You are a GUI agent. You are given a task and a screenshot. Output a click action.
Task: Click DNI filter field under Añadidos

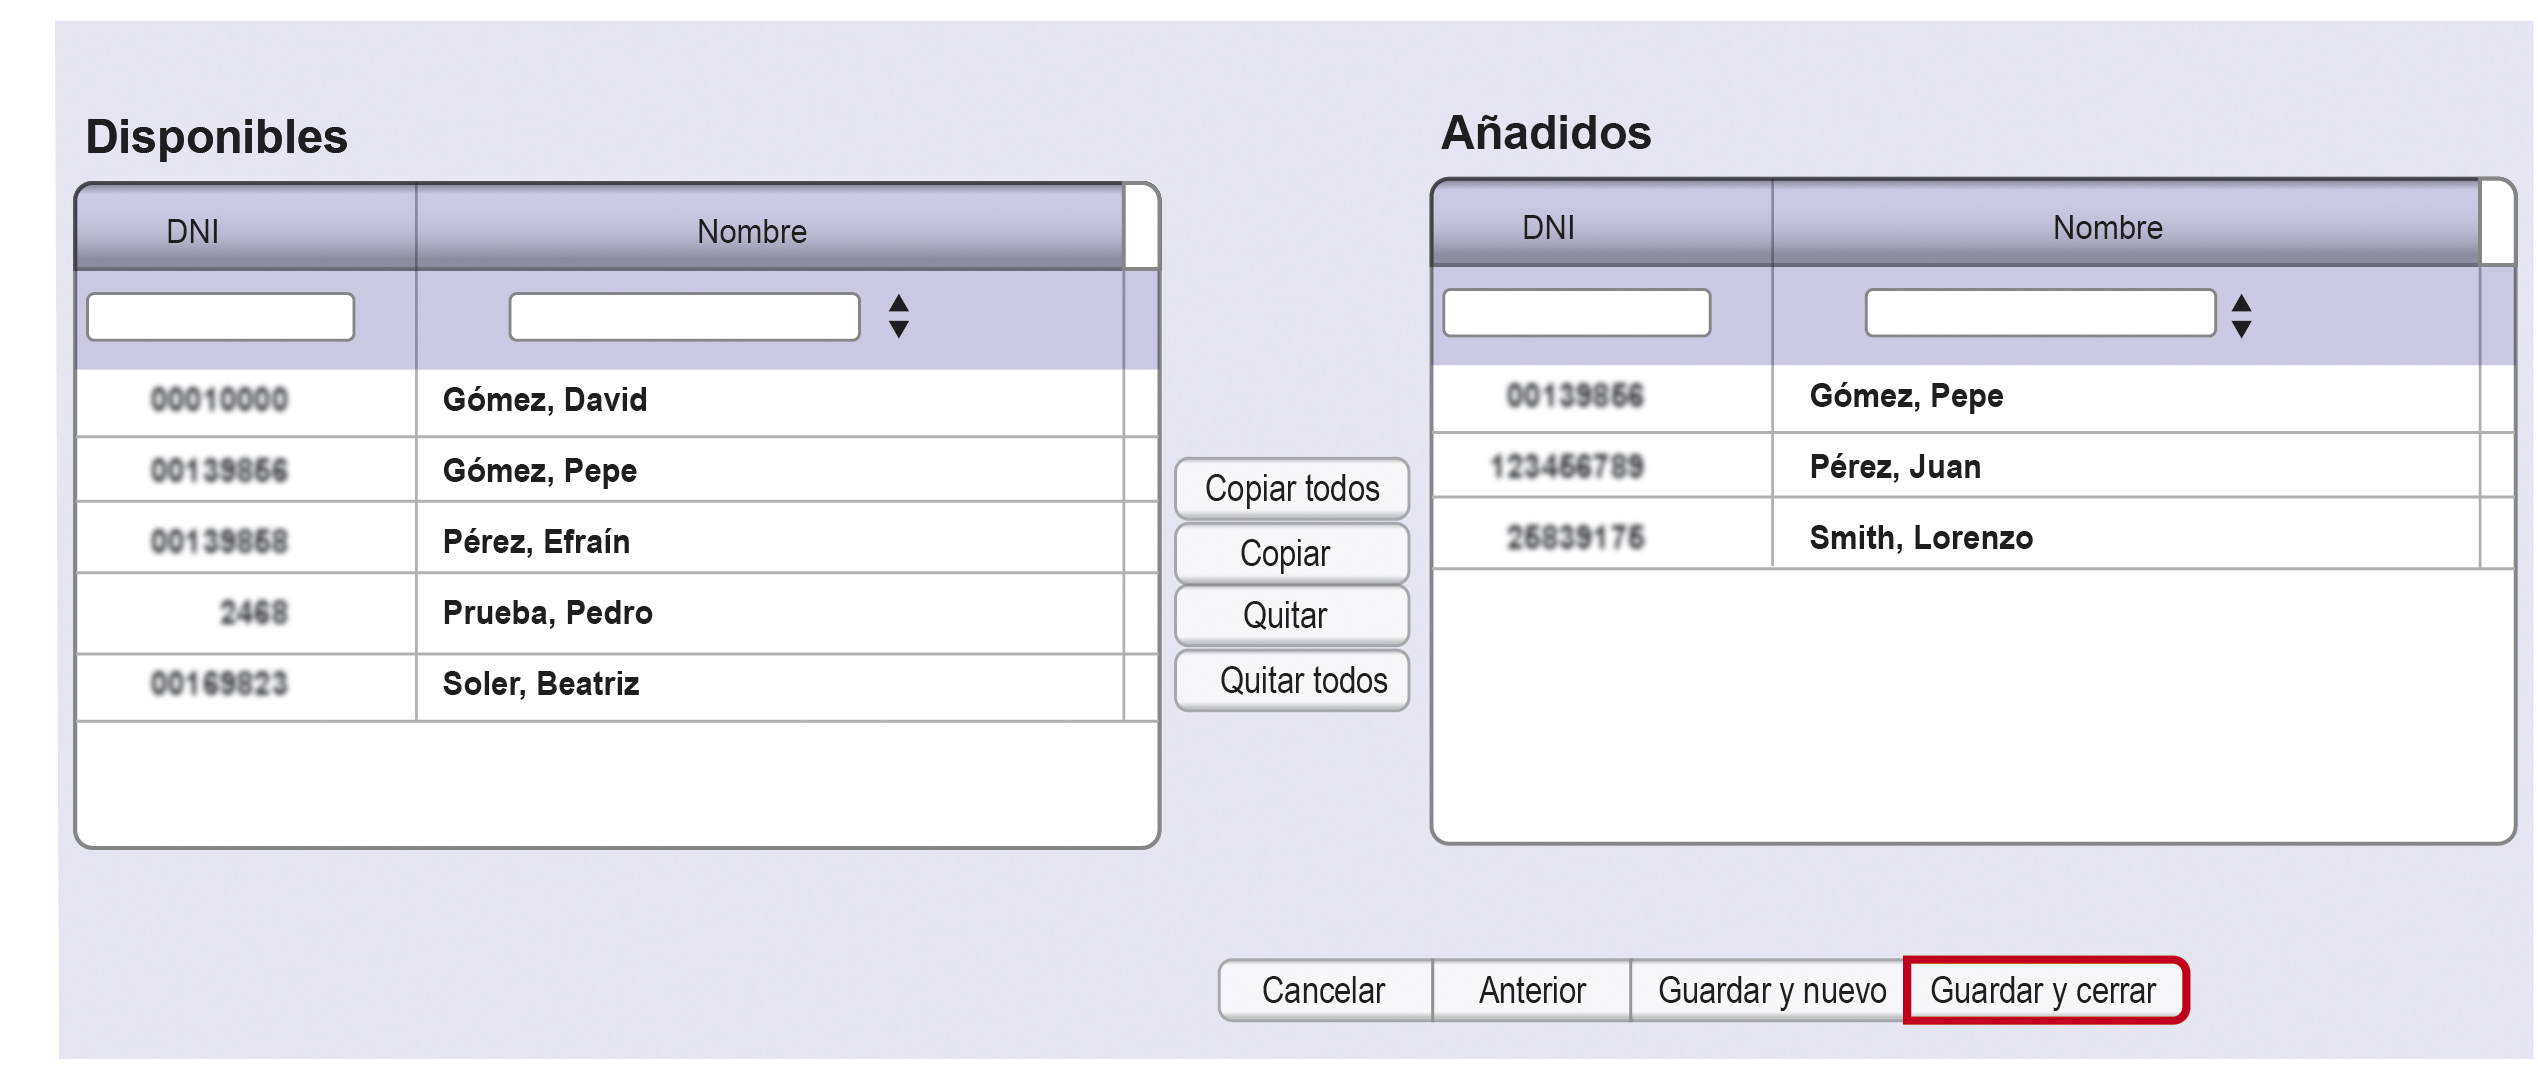click(x=1576, y=313)
